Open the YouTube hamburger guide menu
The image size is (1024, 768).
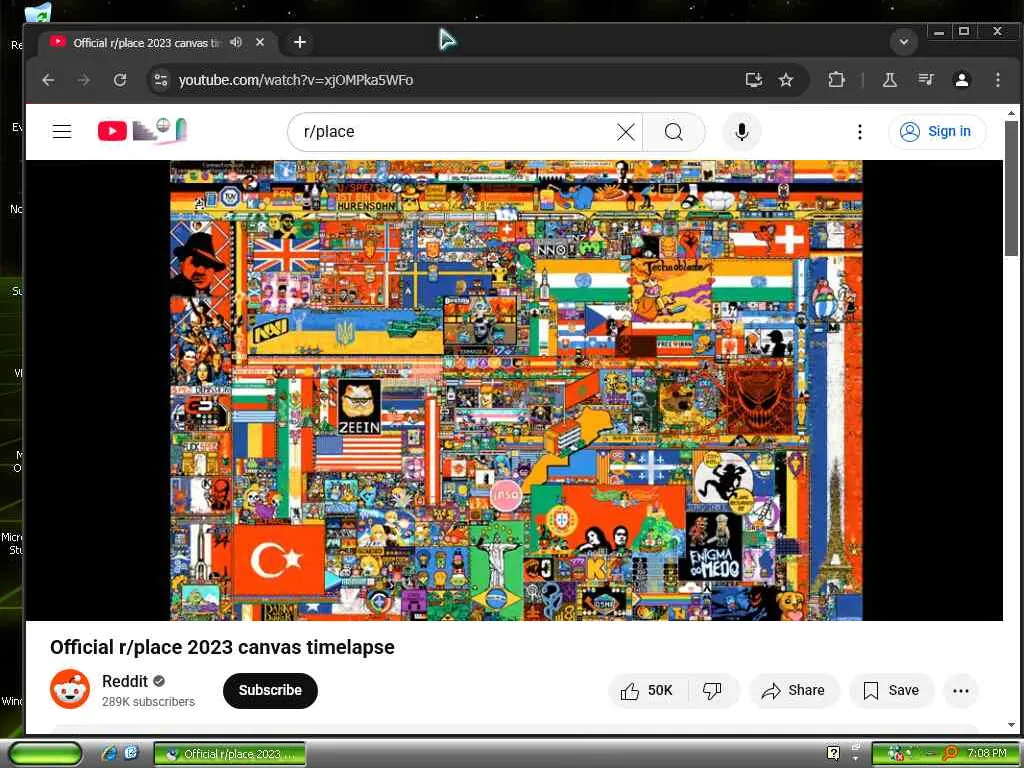(62, 131)
